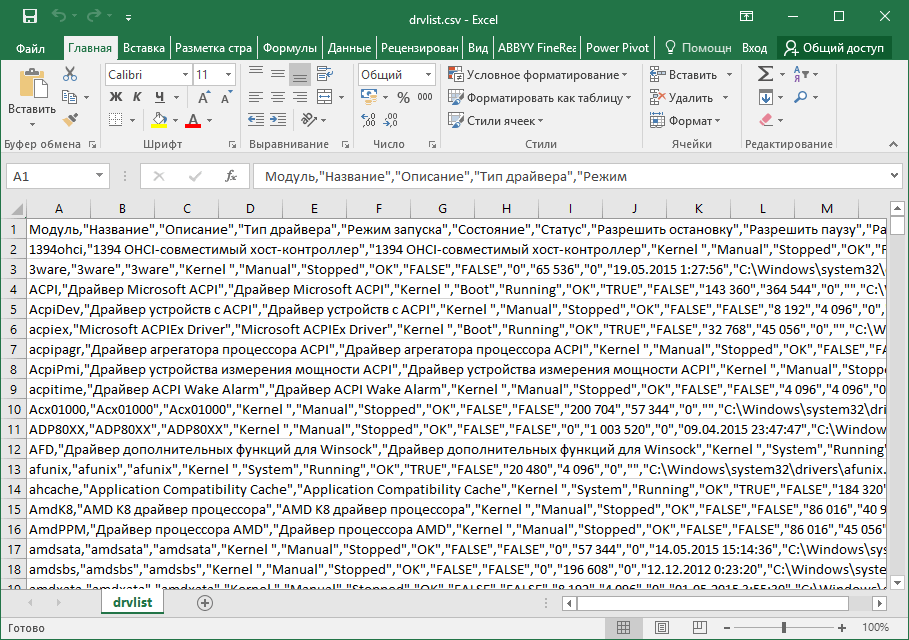Add a new sheet with plus icon
Screen dimensions: 909x640
click(x=205, y=603)
